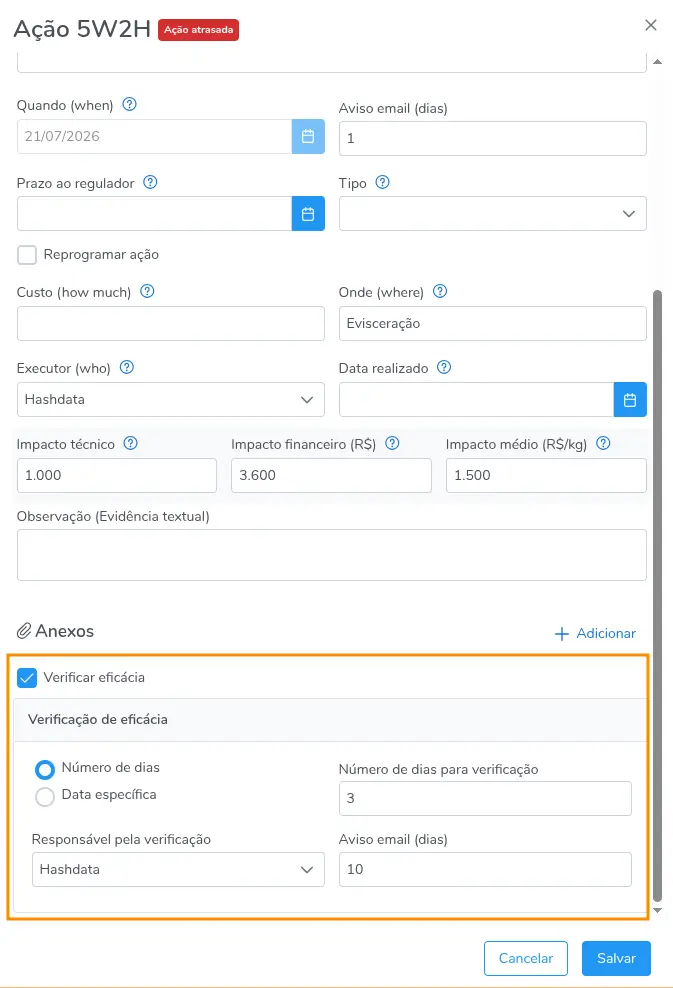Image resolution: width=673 pixels, height=988 pixels.
Task: Open help icon beside Prazo ao regulador
Action: 150,182
